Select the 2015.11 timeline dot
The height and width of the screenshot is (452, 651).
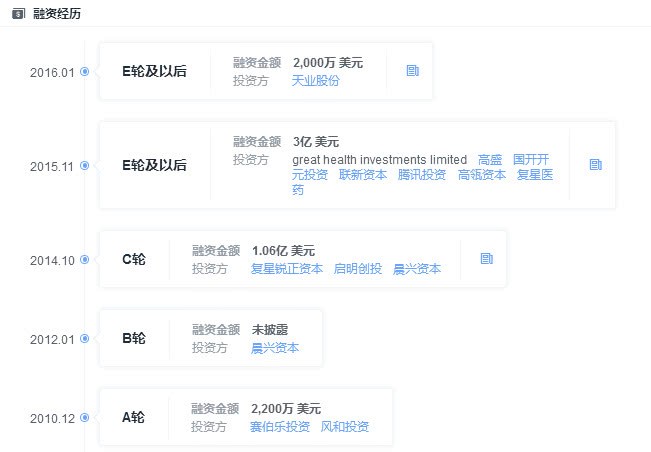pos(85,165)
